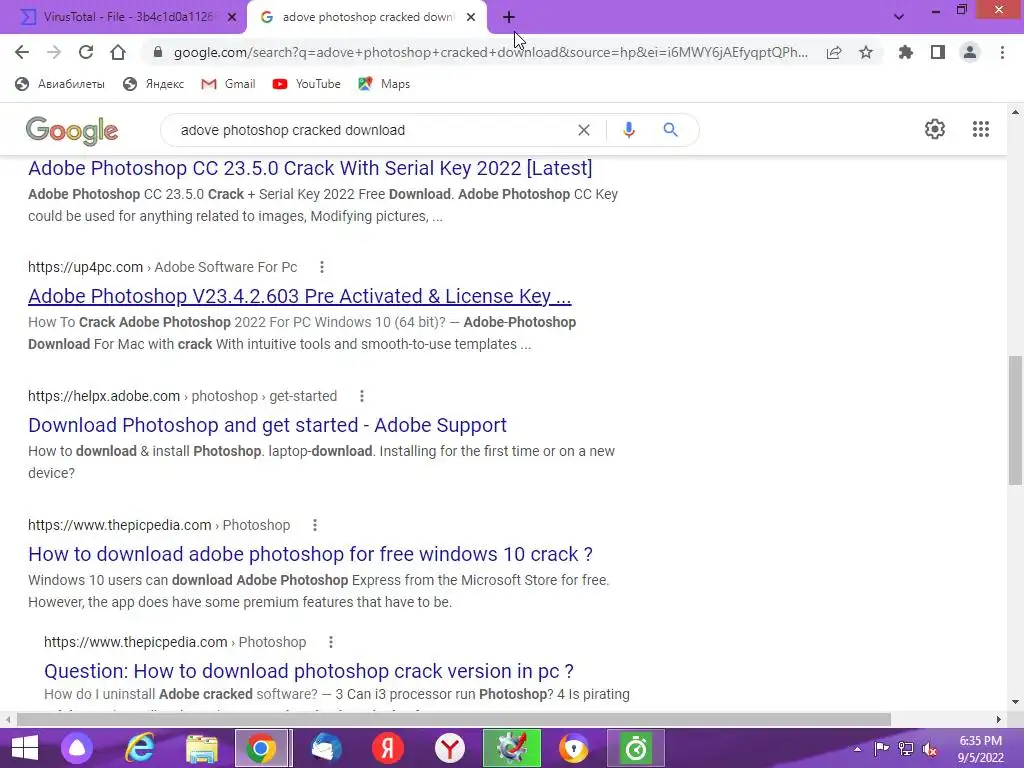The height and width of the screenshot is (768, 1024).
Task: Open the browser home page
Action: pyautogui.click(x=118, y=52)
